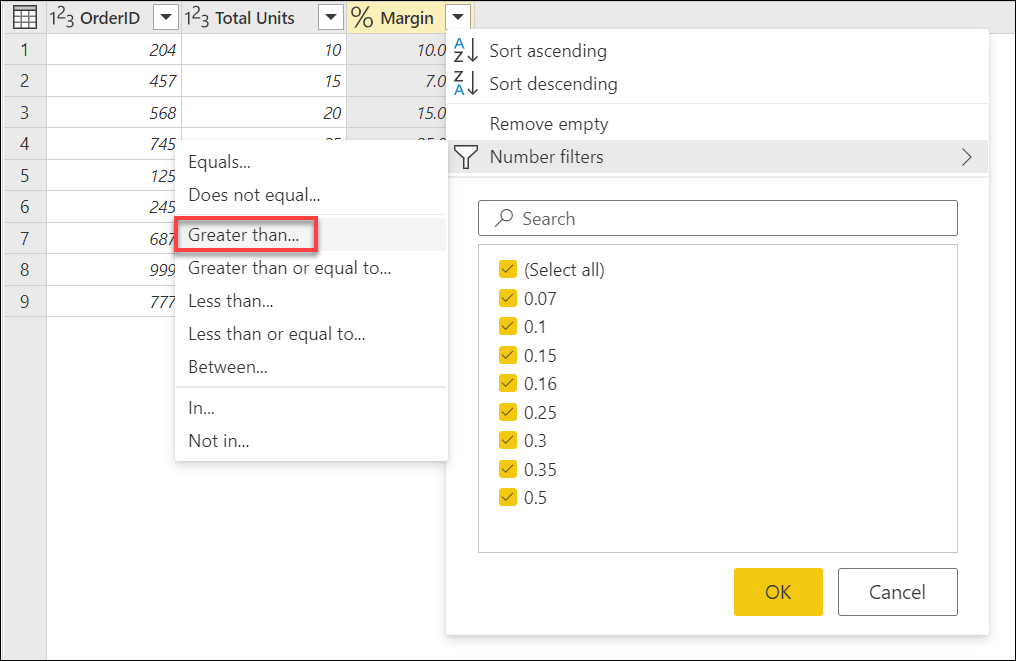Image resolution: width=1016 pixels, height=661 pixels.
Task: Toggle the 0.07 value checkbox
Action: 507,297
